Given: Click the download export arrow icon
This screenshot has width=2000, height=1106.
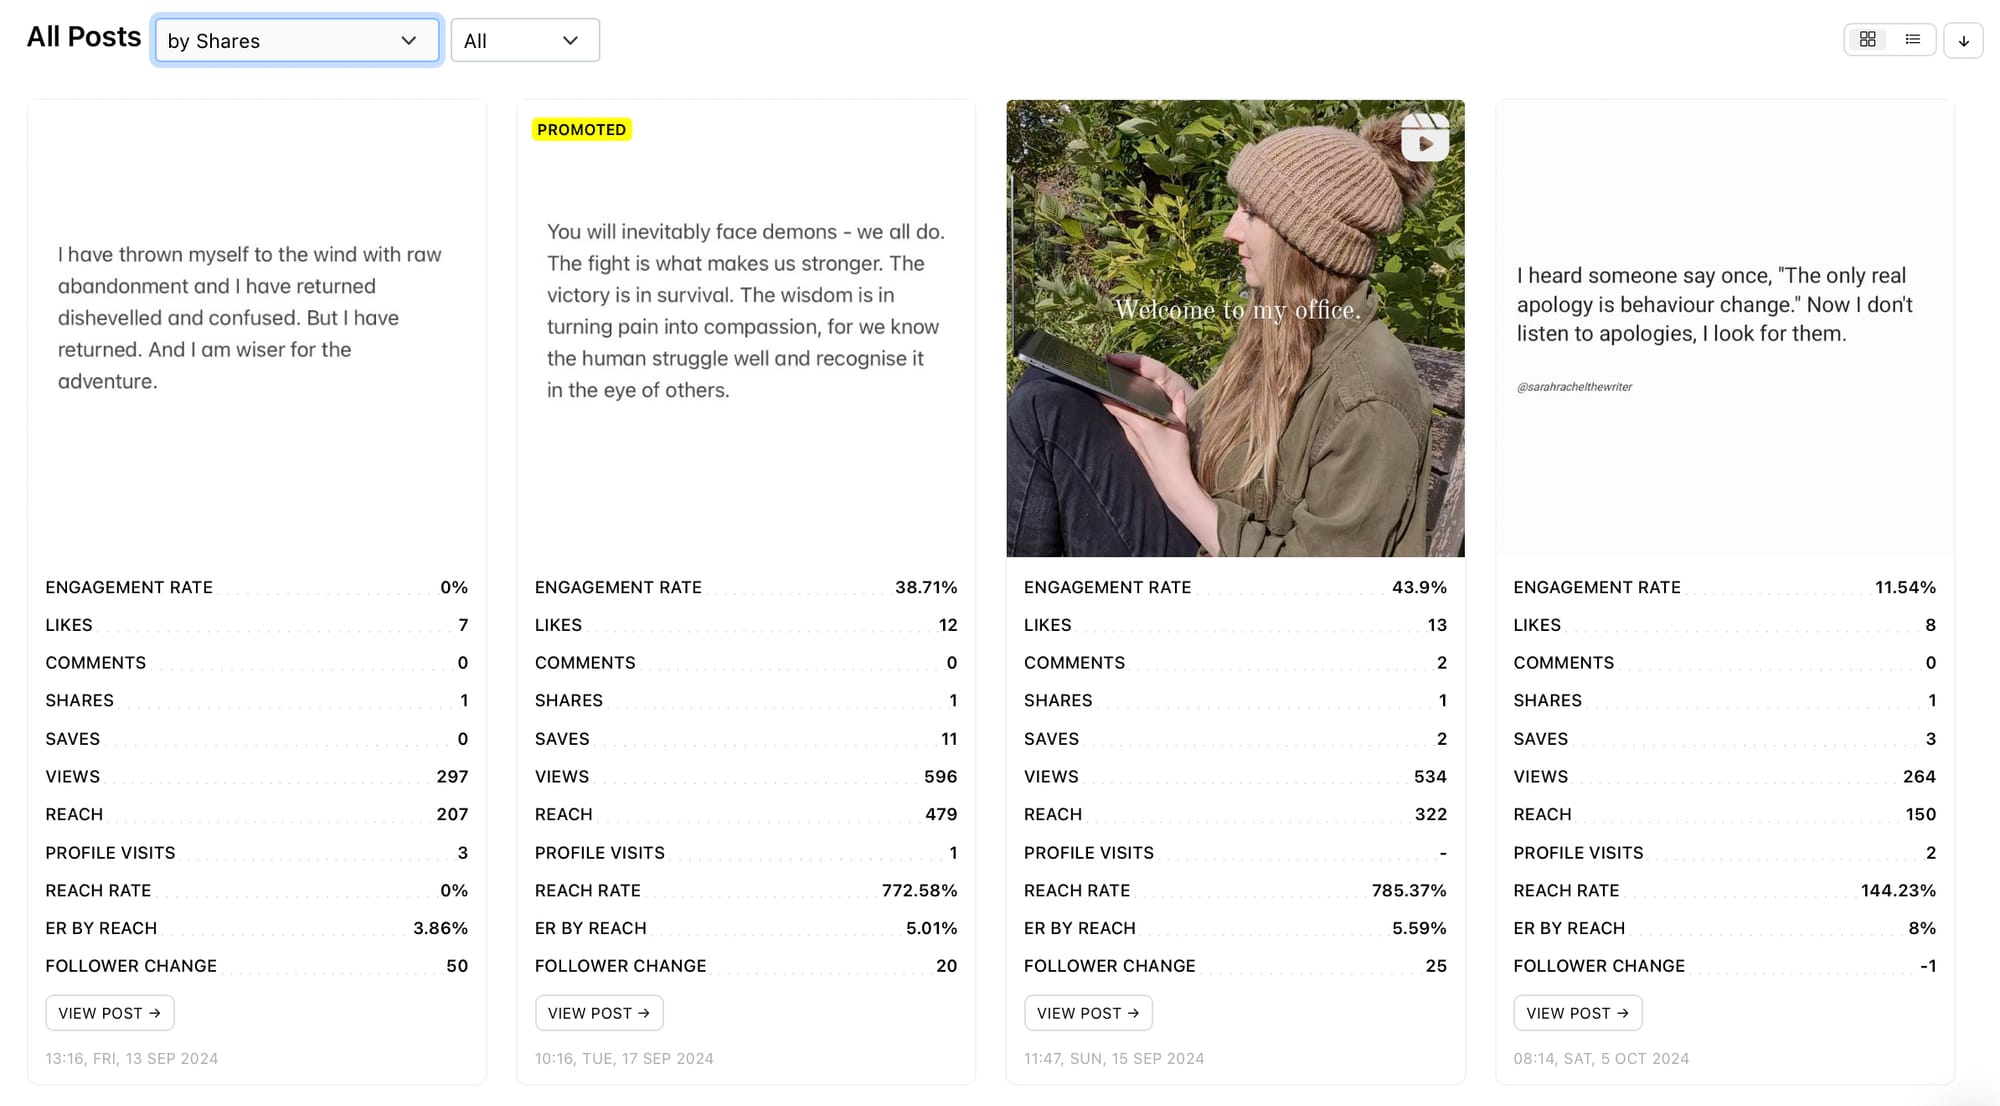Looking at the screenshot, I should pos(1964,40).
